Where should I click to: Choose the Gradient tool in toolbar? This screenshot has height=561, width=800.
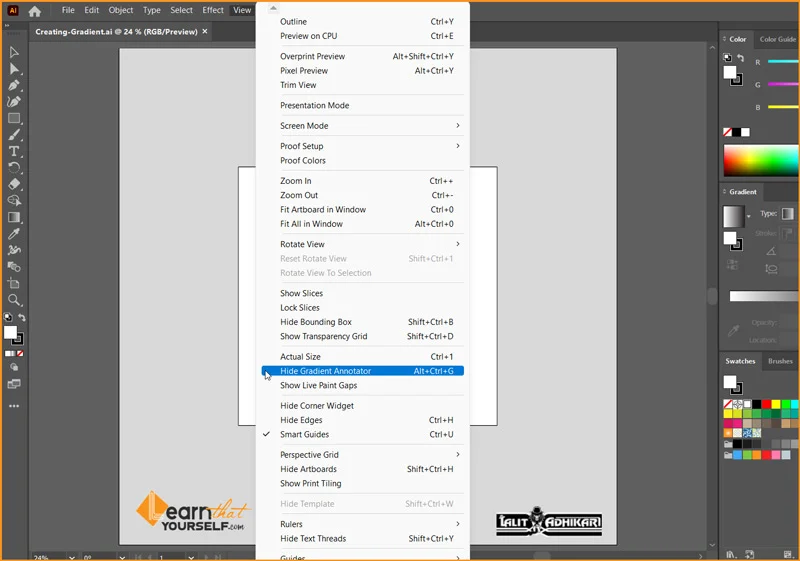(14, 217)
